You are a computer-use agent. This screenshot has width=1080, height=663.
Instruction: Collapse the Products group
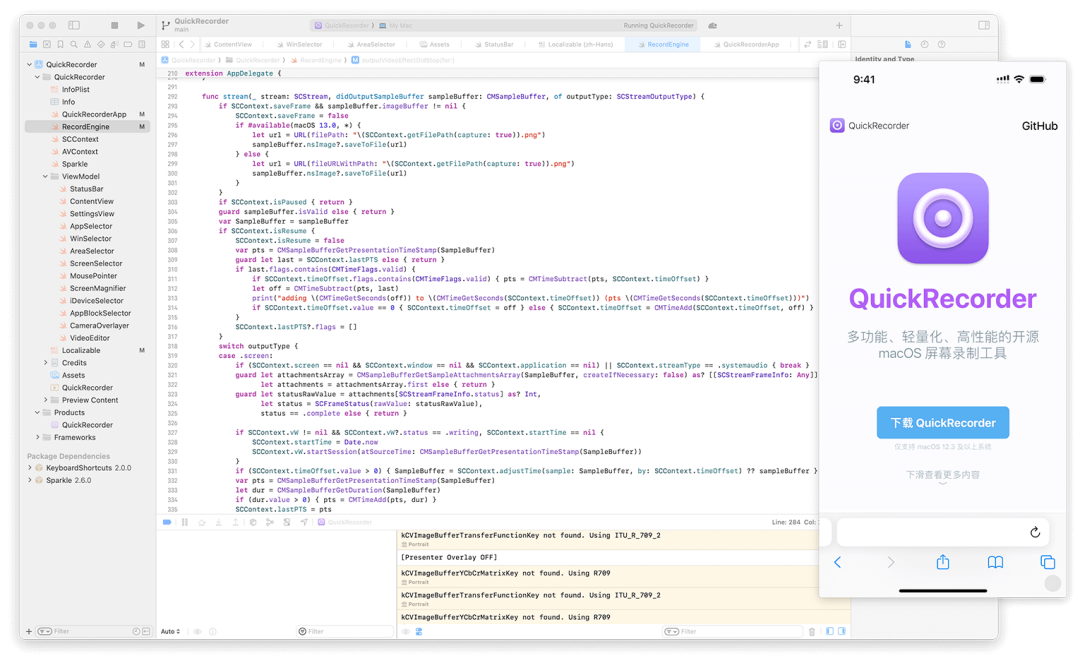(37, 412)
